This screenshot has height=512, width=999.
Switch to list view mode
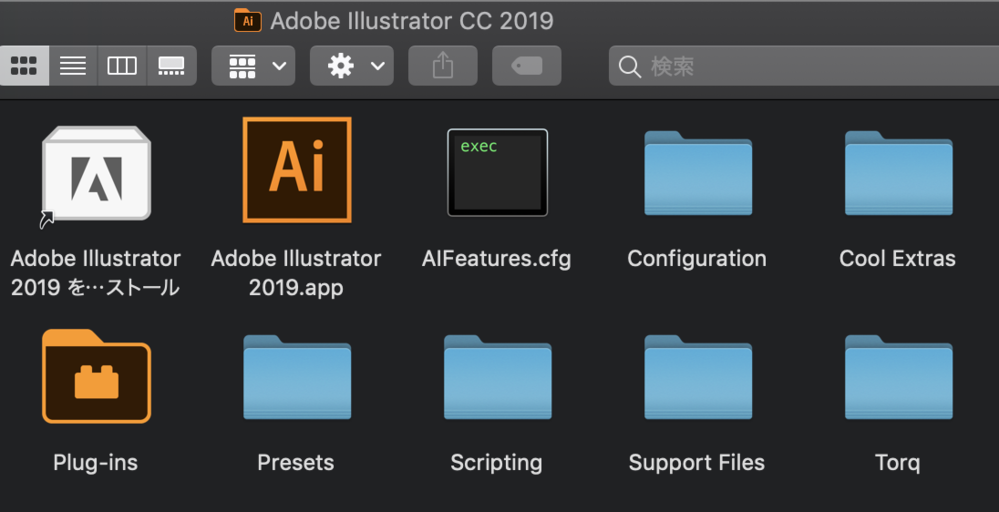(x=73, y=66)
